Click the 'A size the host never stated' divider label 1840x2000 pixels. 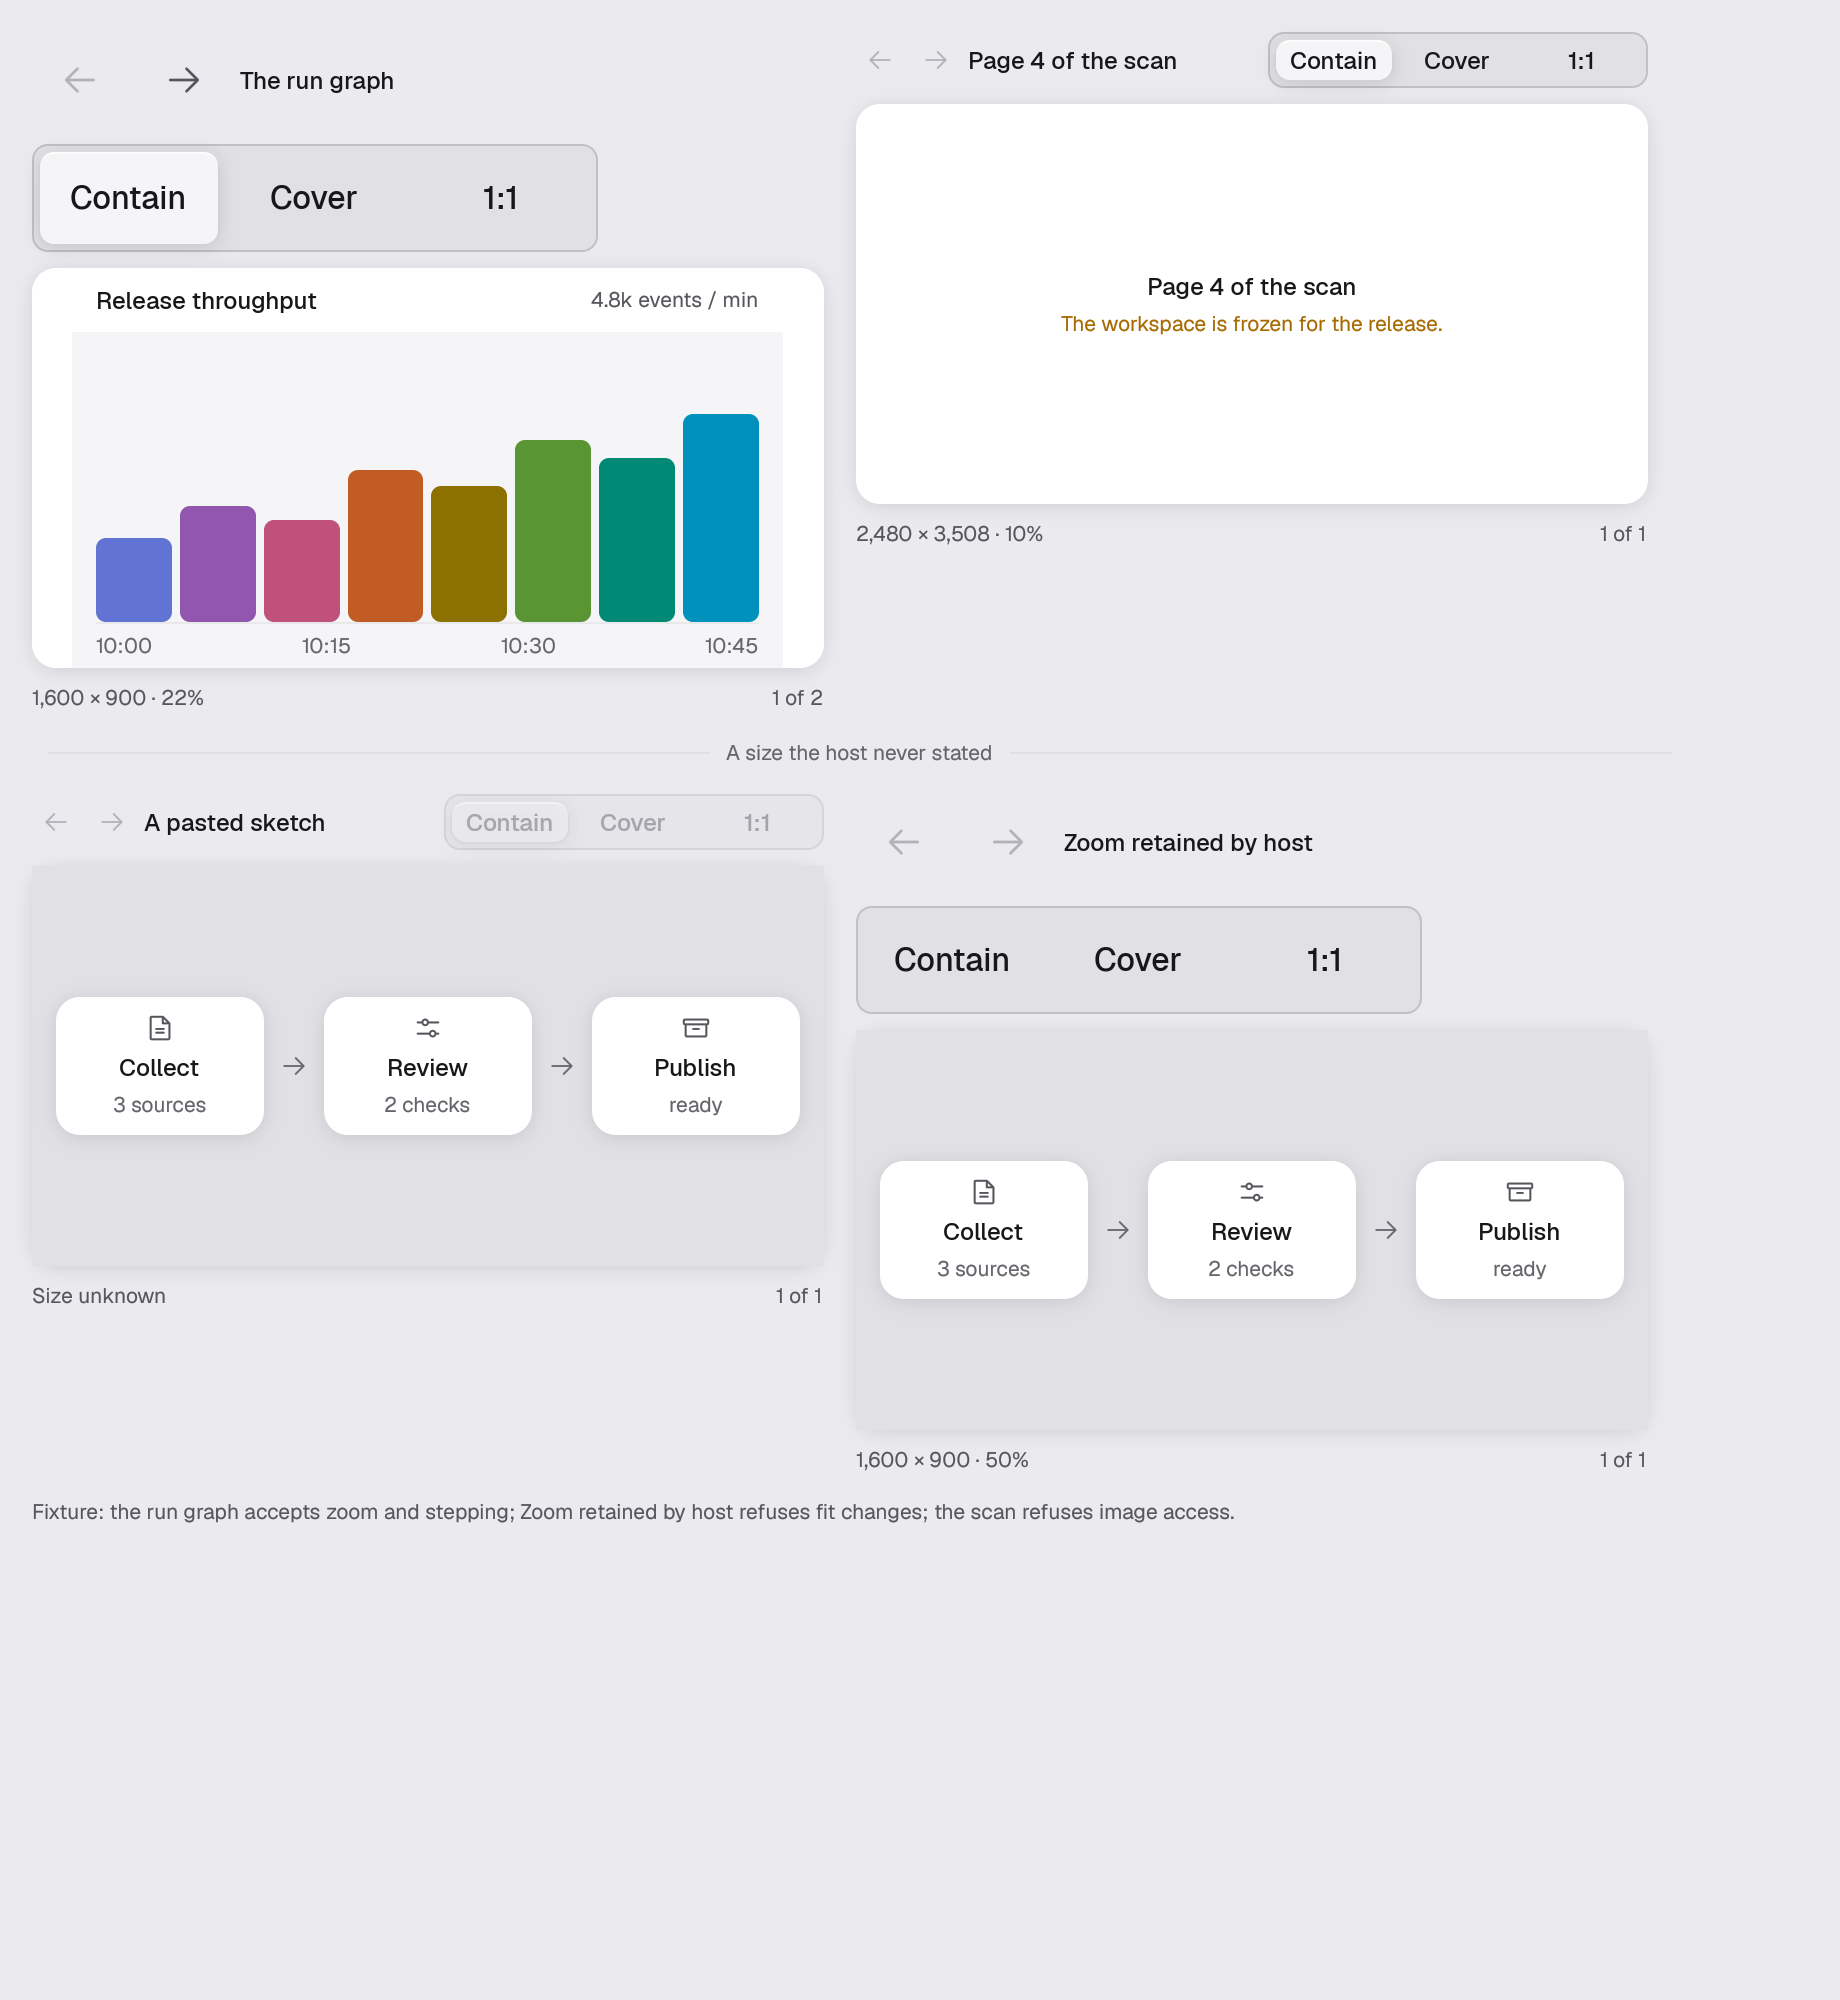tap(859, 753)
